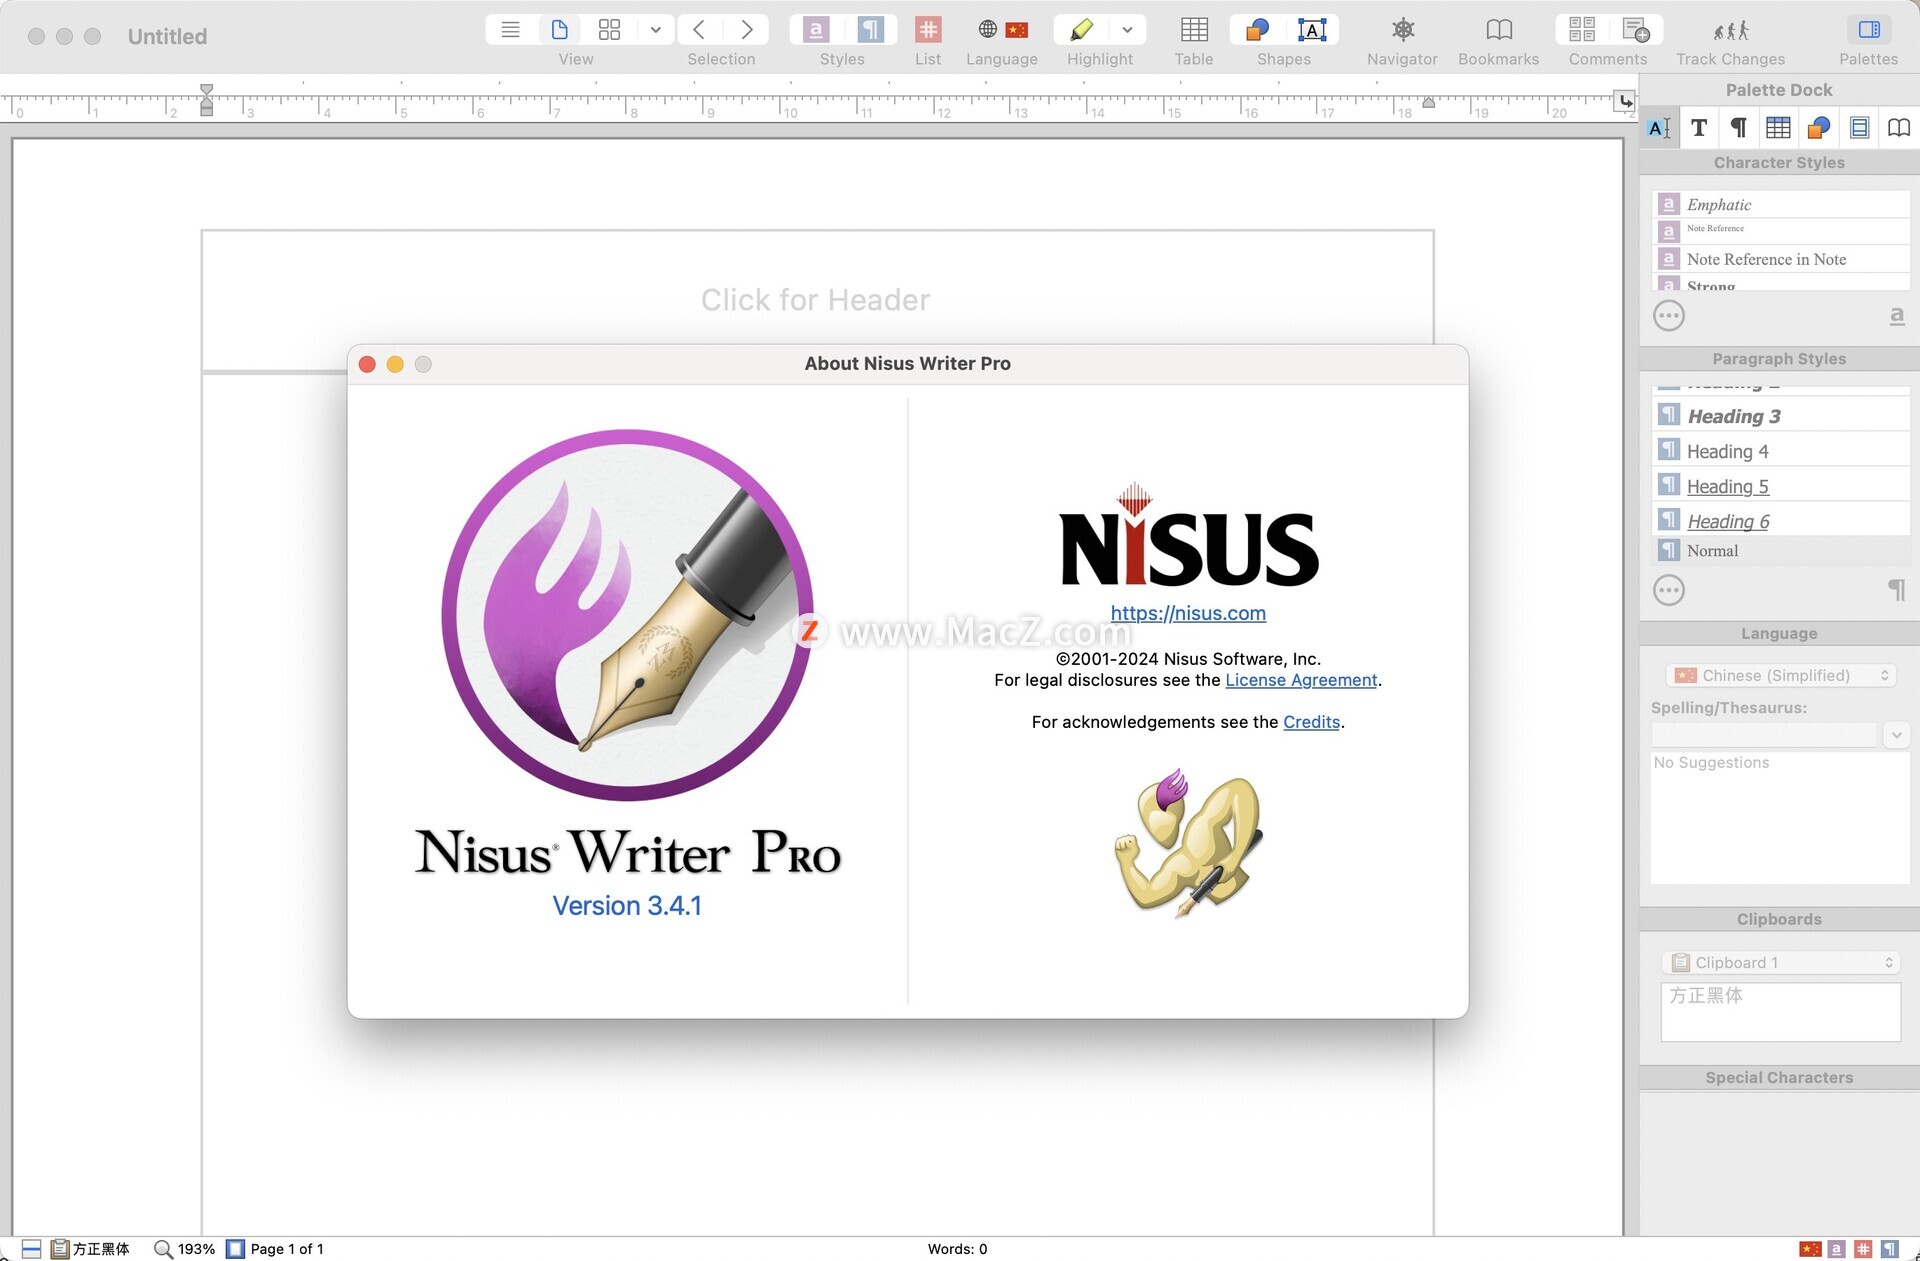Viewport: 1920px width, 1261px height.
Task: Toggle Track Changes
Action: click(x=1731, y=29)
